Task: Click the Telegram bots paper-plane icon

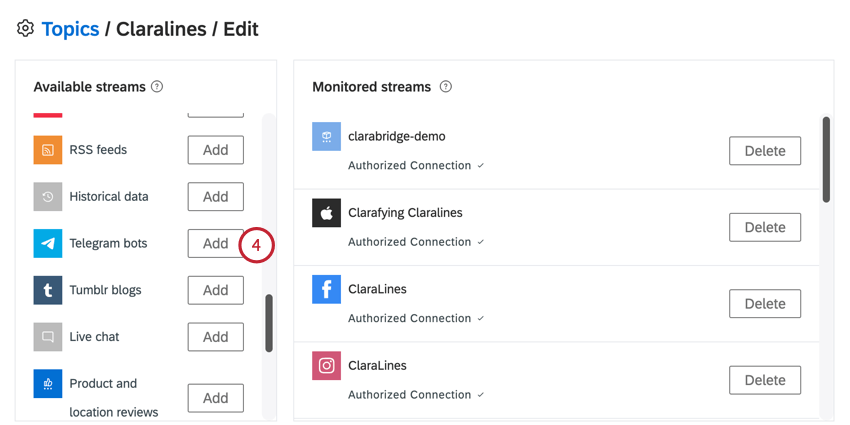Action: tap(48, 243)
